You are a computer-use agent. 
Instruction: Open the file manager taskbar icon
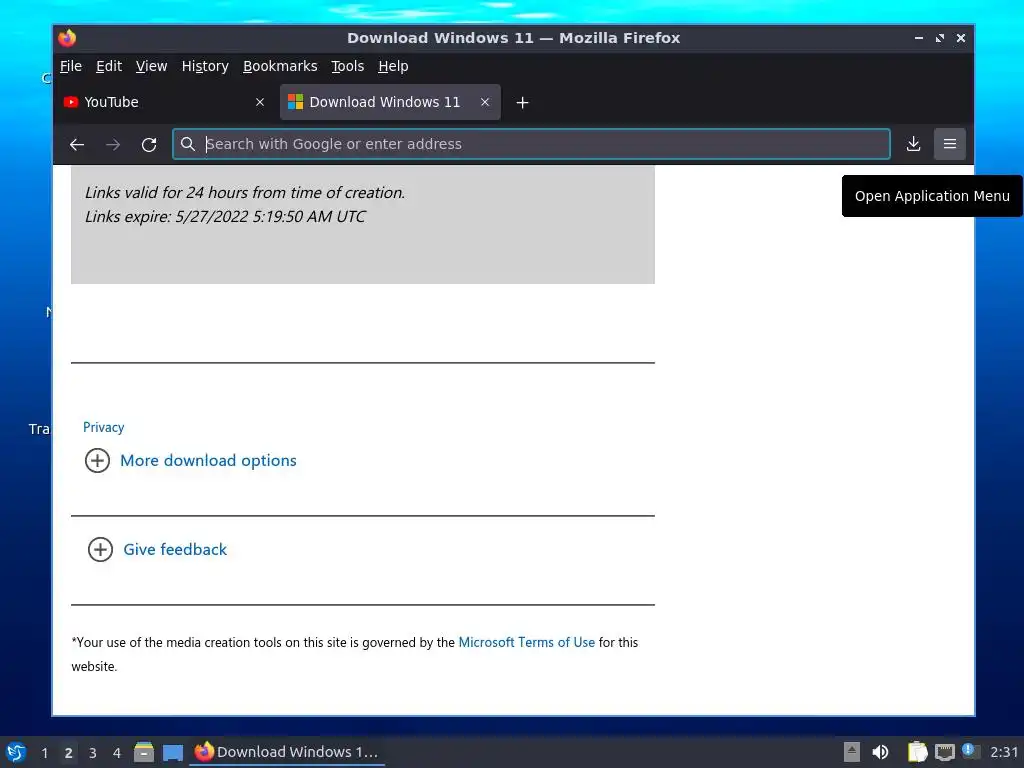[x=144, y=752]
